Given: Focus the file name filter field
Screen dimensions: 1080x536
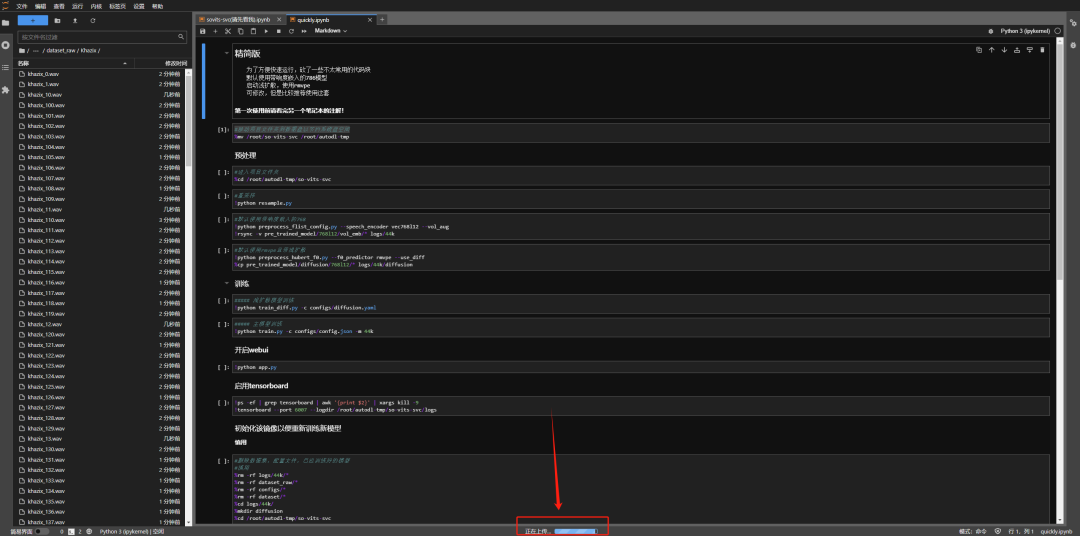Looking at the screenshot, I should 102,37.
